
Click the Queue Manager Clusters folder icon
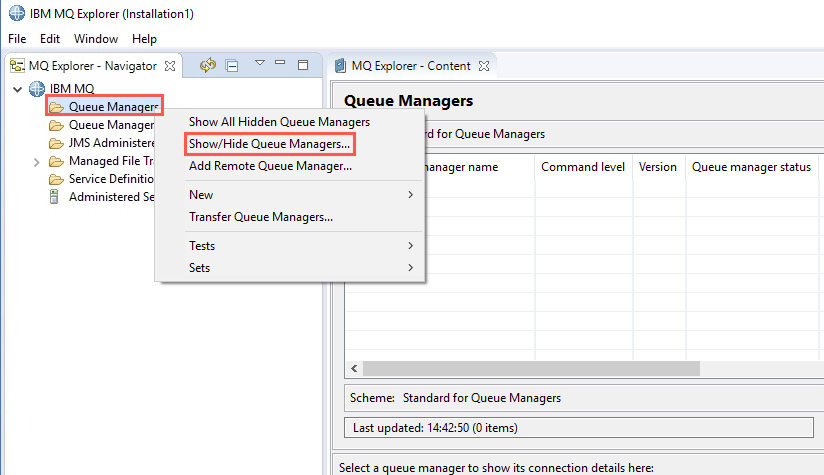click(56, 126)
